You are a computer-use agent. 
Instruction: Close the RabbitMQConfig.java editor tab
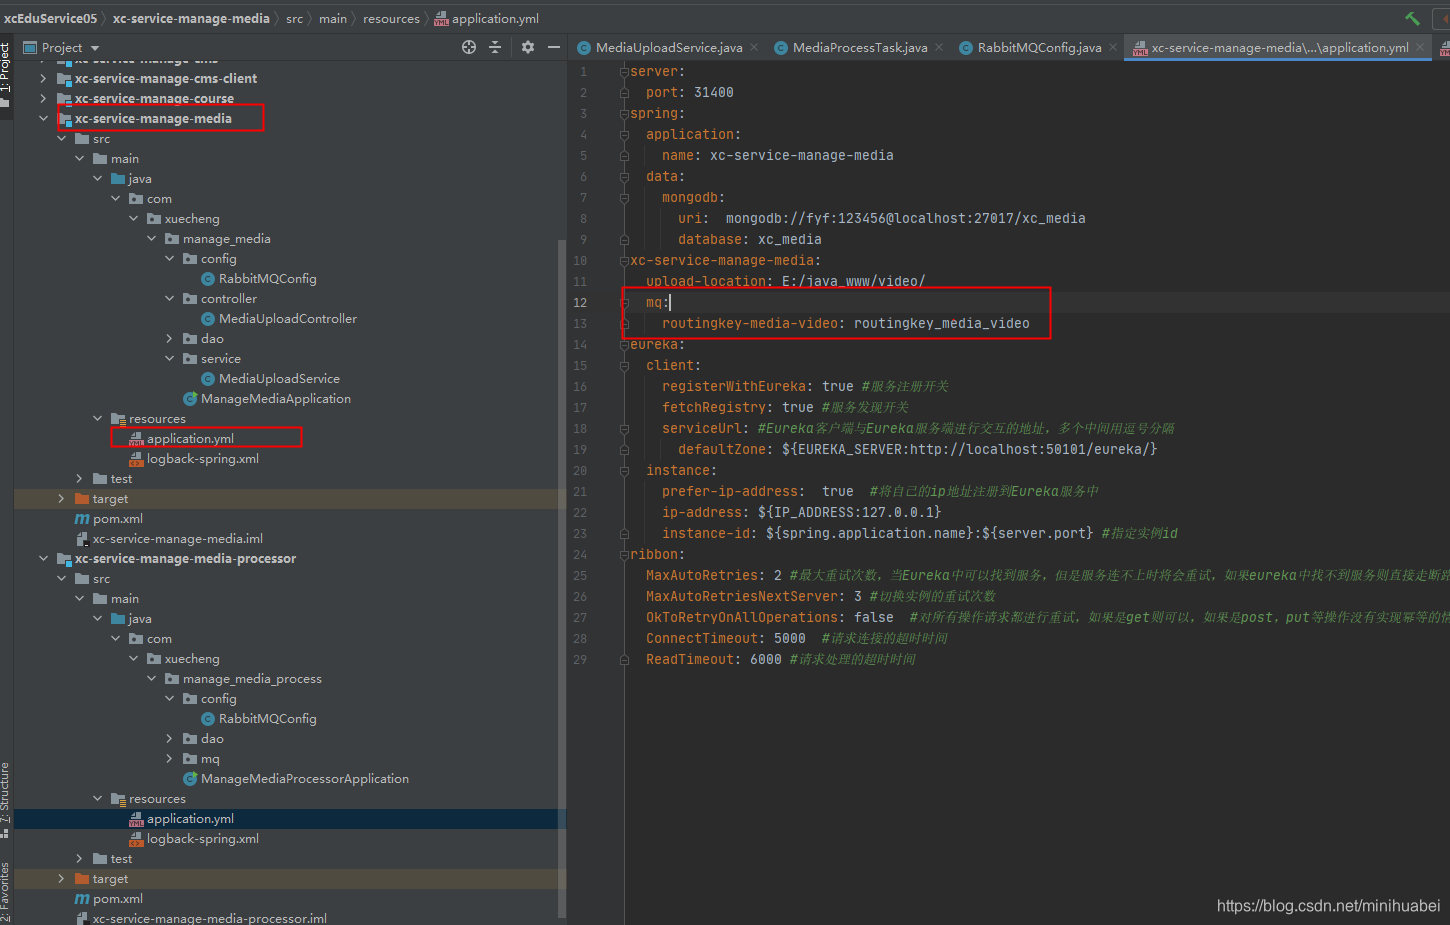click(1113, 47)
